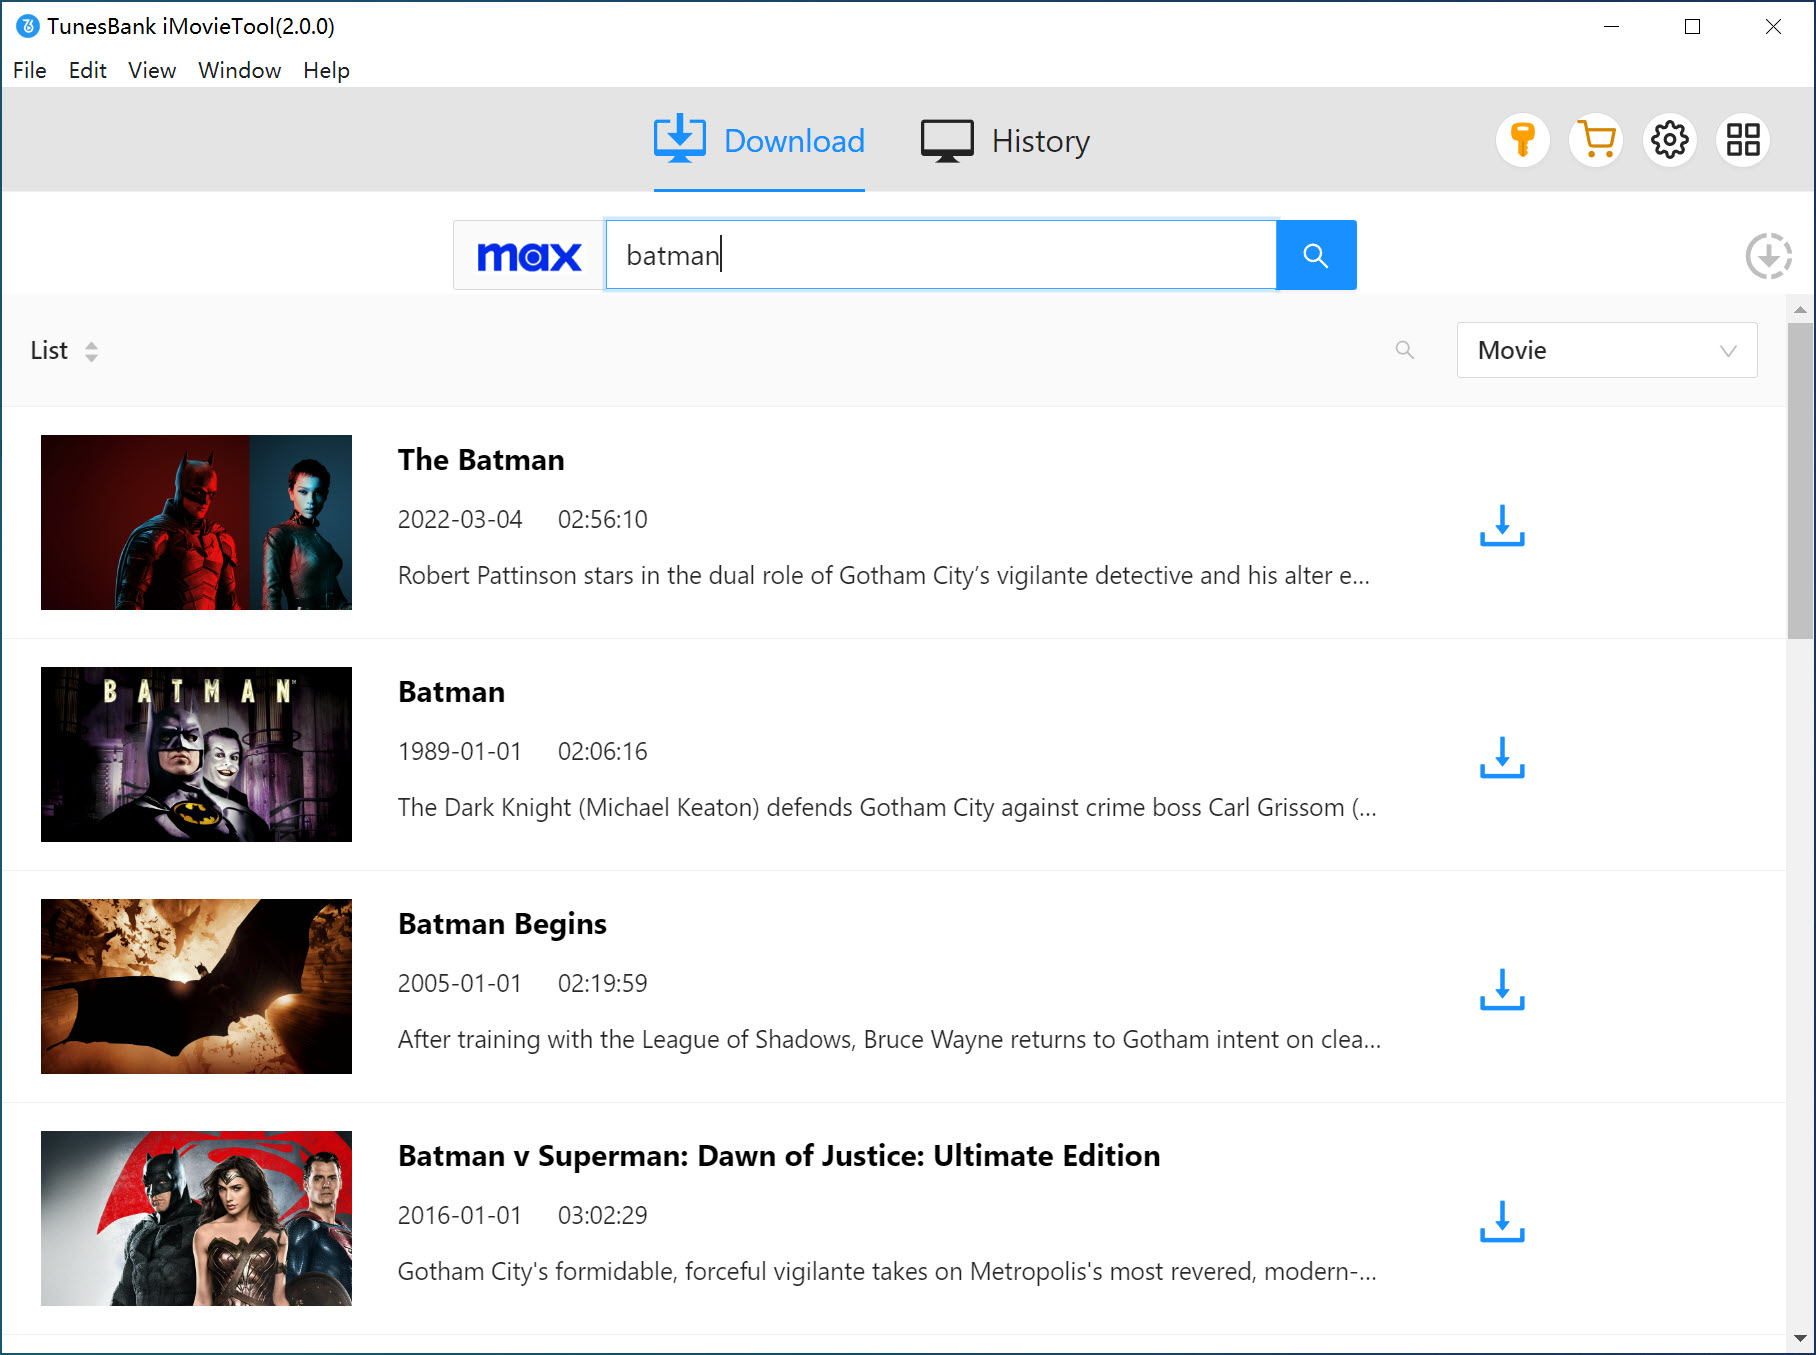The image size is (1816, 1355).
Task: Click the 'The Dark Knight (Michael Keaton)' description
Action: pyautogui.click(x=887, y=807)
